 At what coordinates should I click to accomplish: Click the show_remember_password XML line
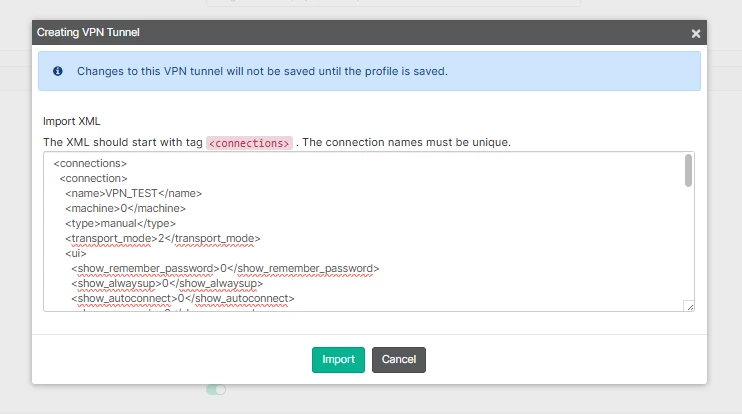point(225,269)
